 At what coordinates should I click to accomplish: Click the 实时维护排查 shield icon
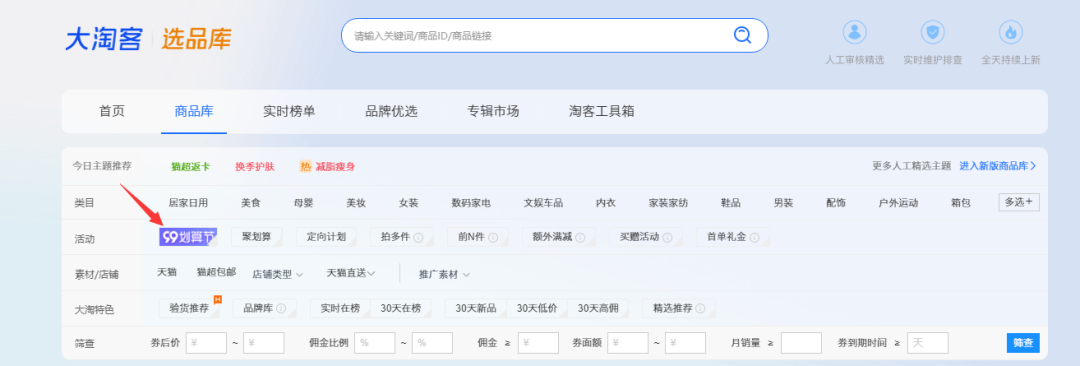click(x=933, y=32)
